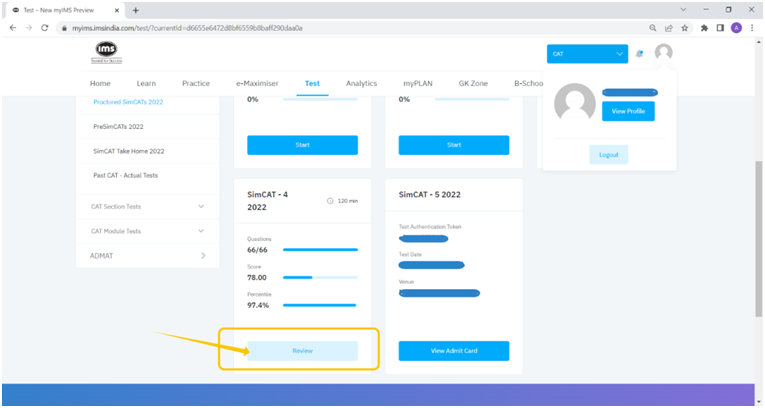The width and height of the screenshot is (765, 408).
Task: Open the Chrome three-dot menu
Action: pyautogui.click(x=752, y=28)
